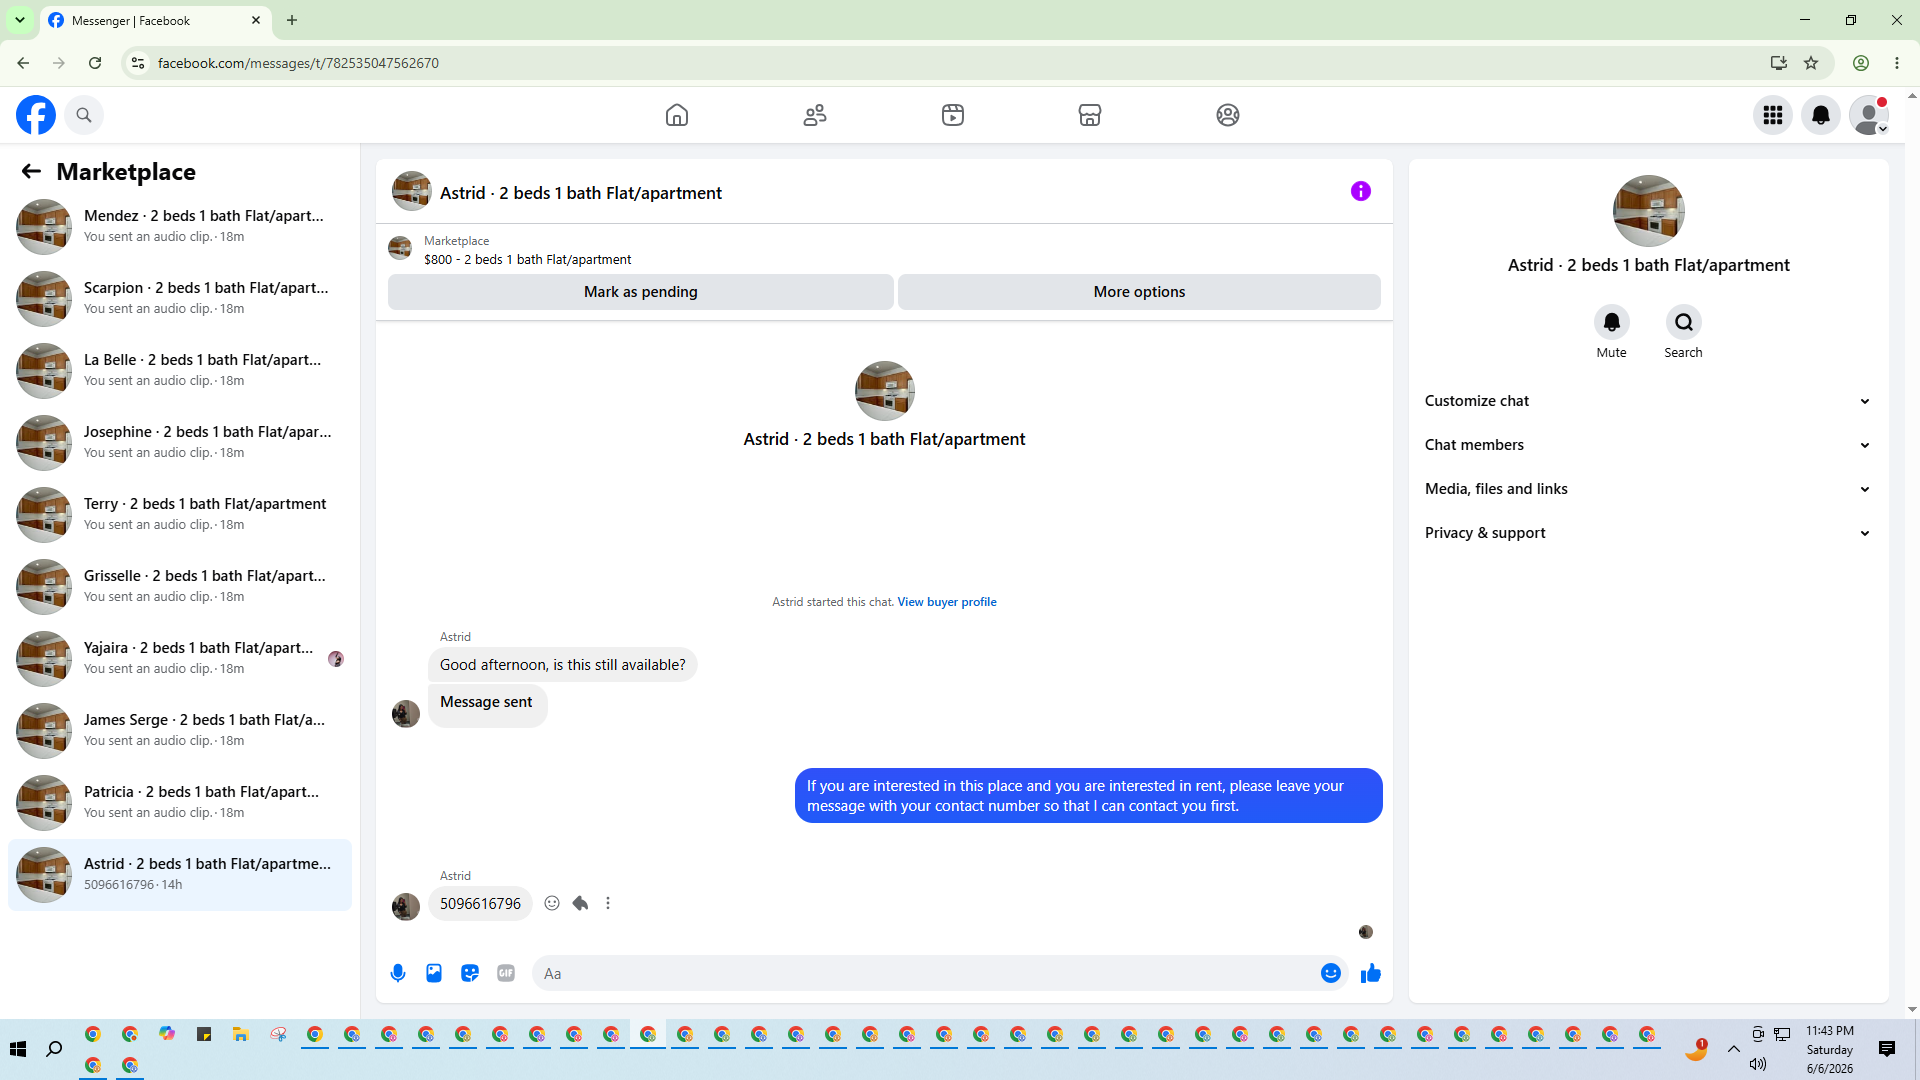Bookmark this page with the star icon
Viewport: 1920px width, 1080px height.
1811,63
